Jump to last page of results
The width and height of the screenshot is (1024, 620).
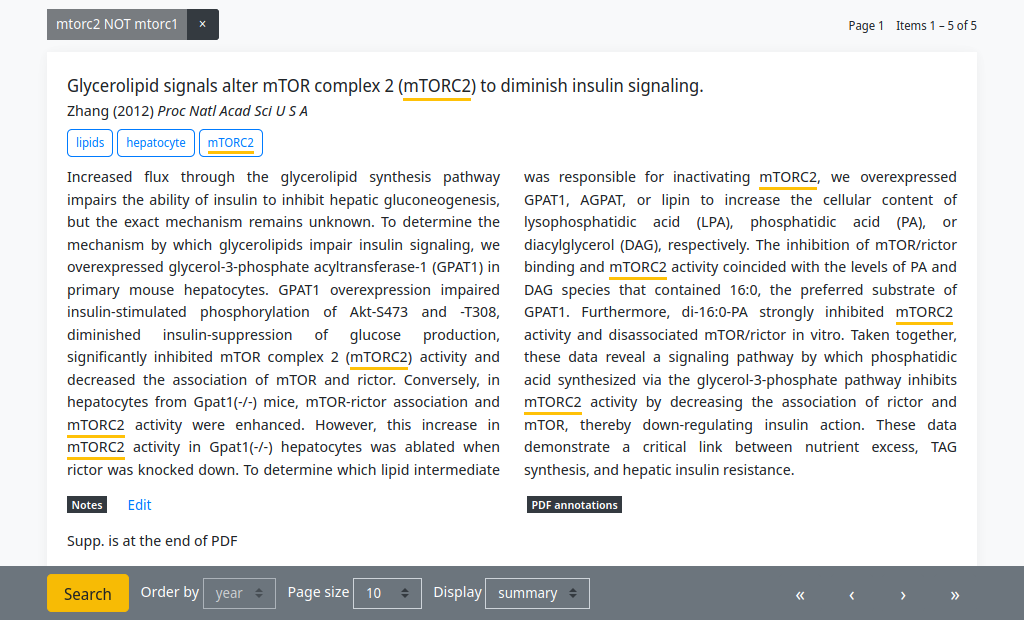(x=955, y=595)
